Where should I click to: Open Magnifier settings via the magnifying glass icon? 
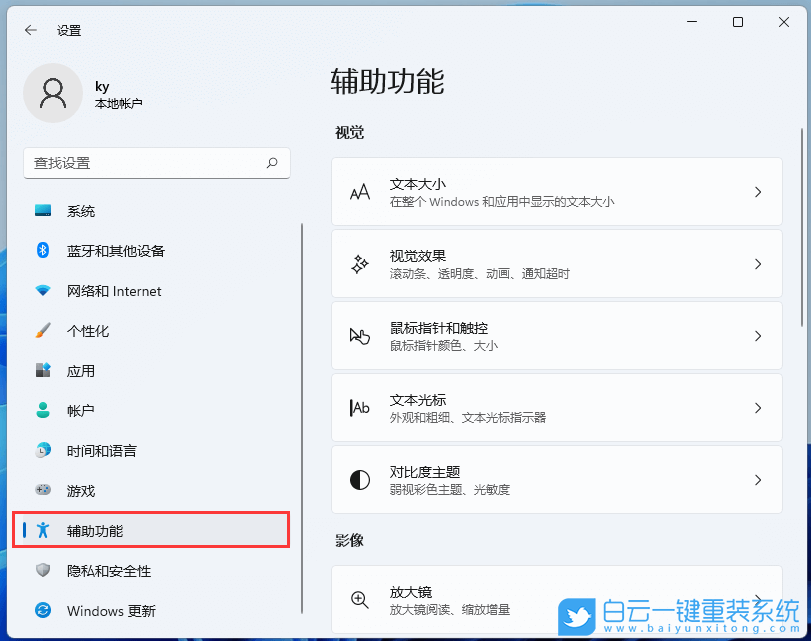pyautogui.click(x=359, y=600)
